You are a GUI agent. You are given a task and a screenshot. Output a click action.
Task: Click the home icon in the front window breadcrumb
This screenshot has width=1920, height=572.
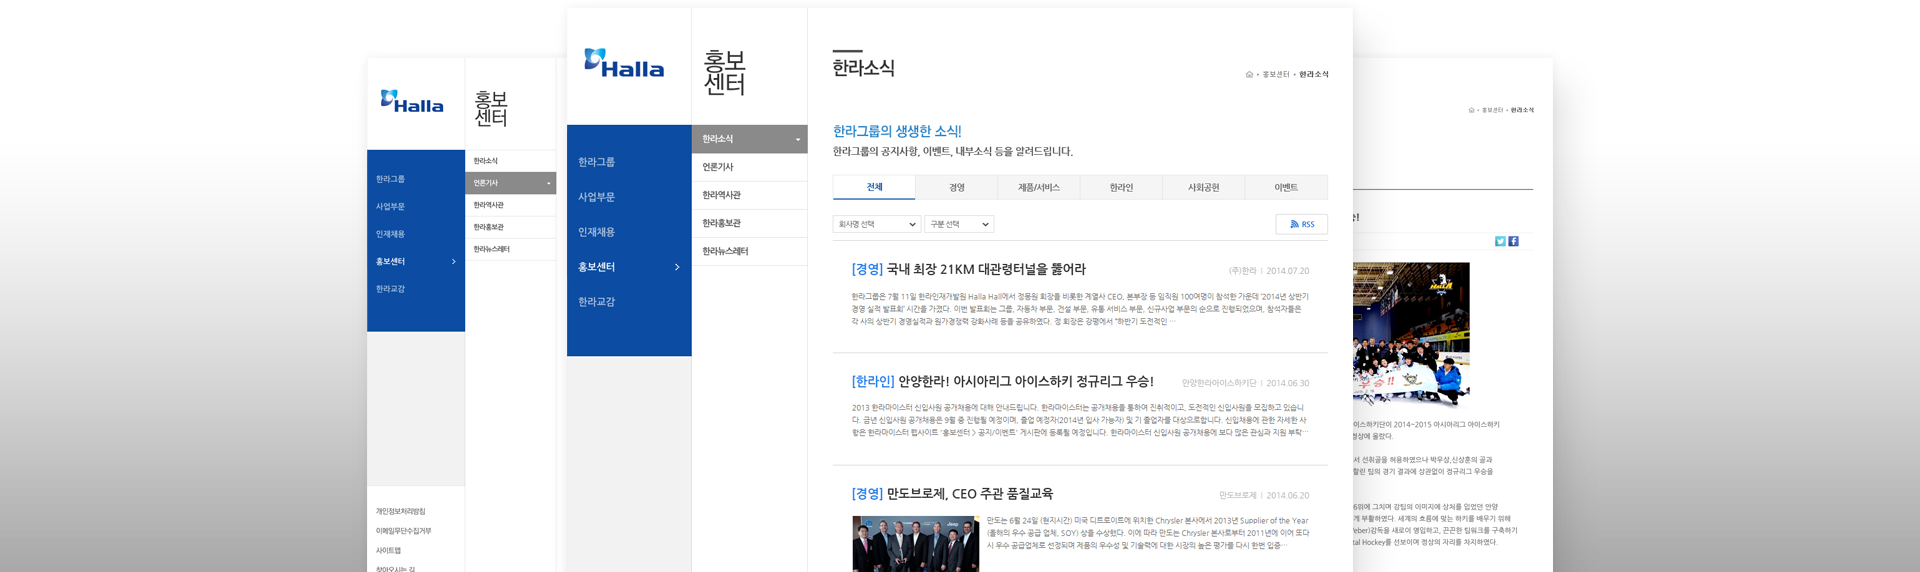tap(1249, 74)
